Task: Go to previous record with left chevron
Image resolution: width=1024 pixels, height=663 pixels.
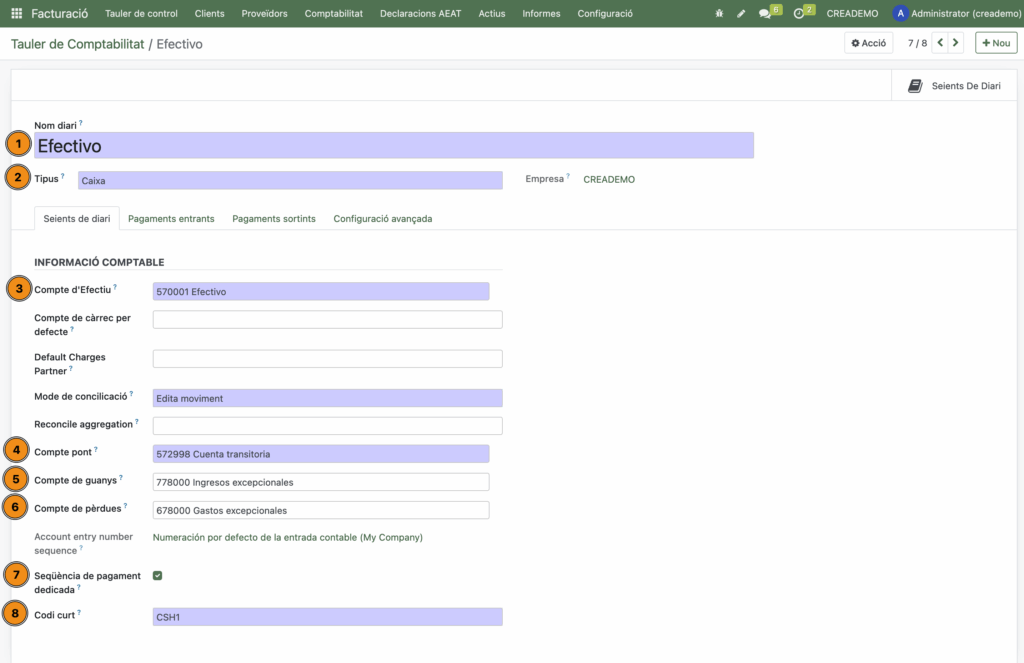Action: (x=939, y=43)
